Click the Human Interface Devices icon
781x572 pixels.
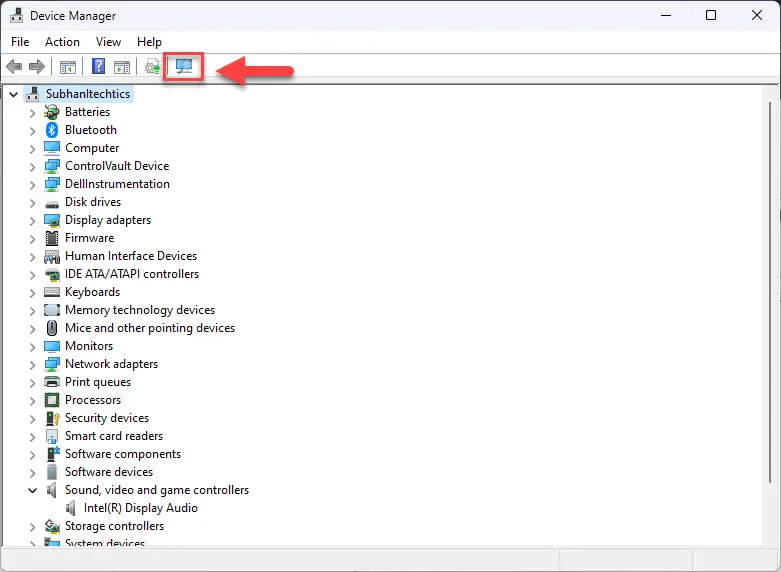pos(52,257)
